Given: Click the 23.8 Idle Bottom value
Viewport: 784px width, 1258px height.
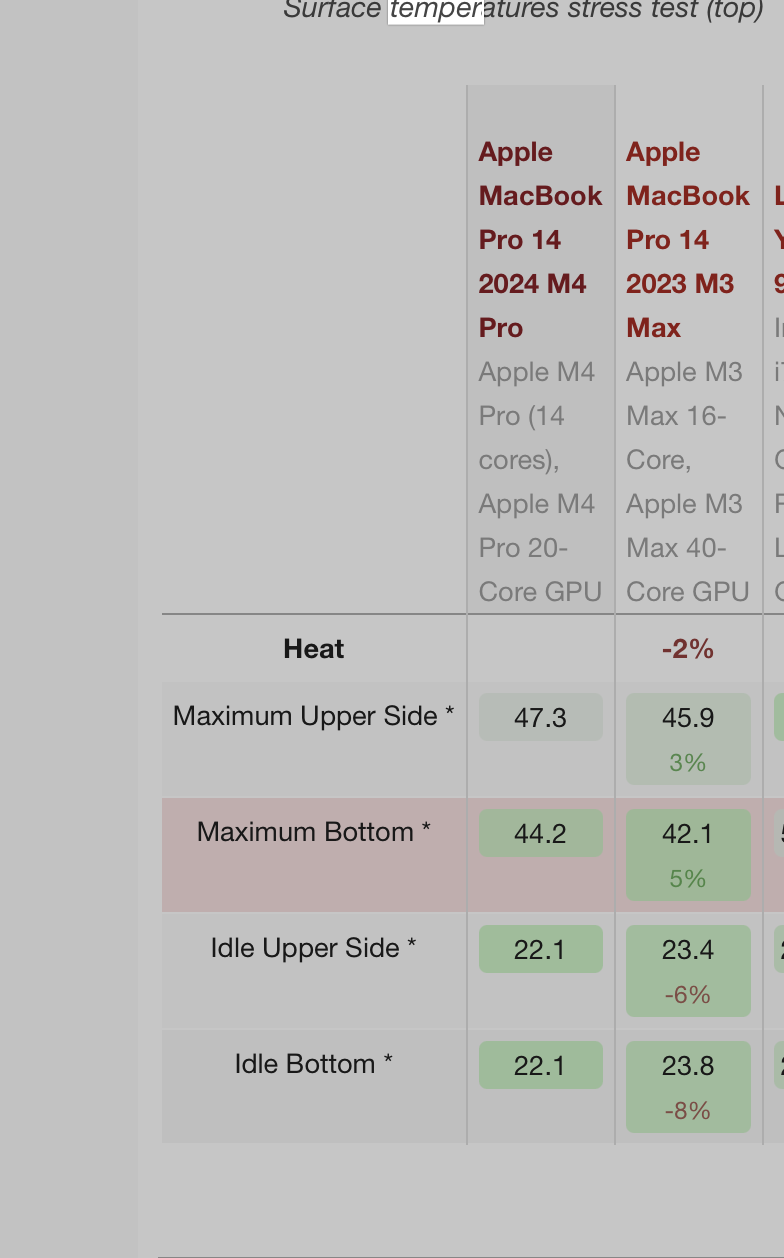Looking at the screenshot, I should tap(688, 1066).
